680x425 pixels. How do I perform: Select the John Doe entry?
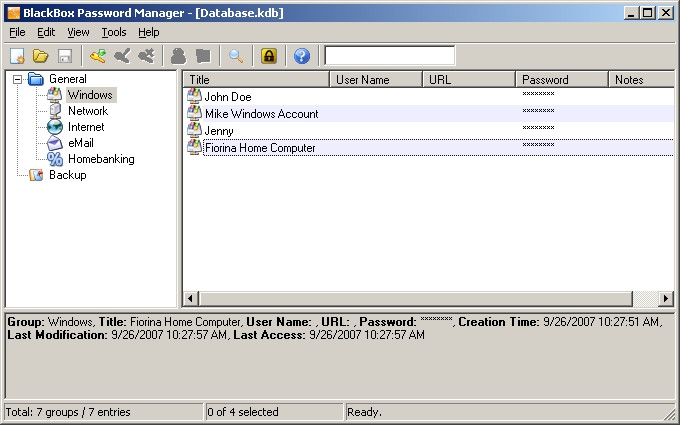(x=228, y=97)
